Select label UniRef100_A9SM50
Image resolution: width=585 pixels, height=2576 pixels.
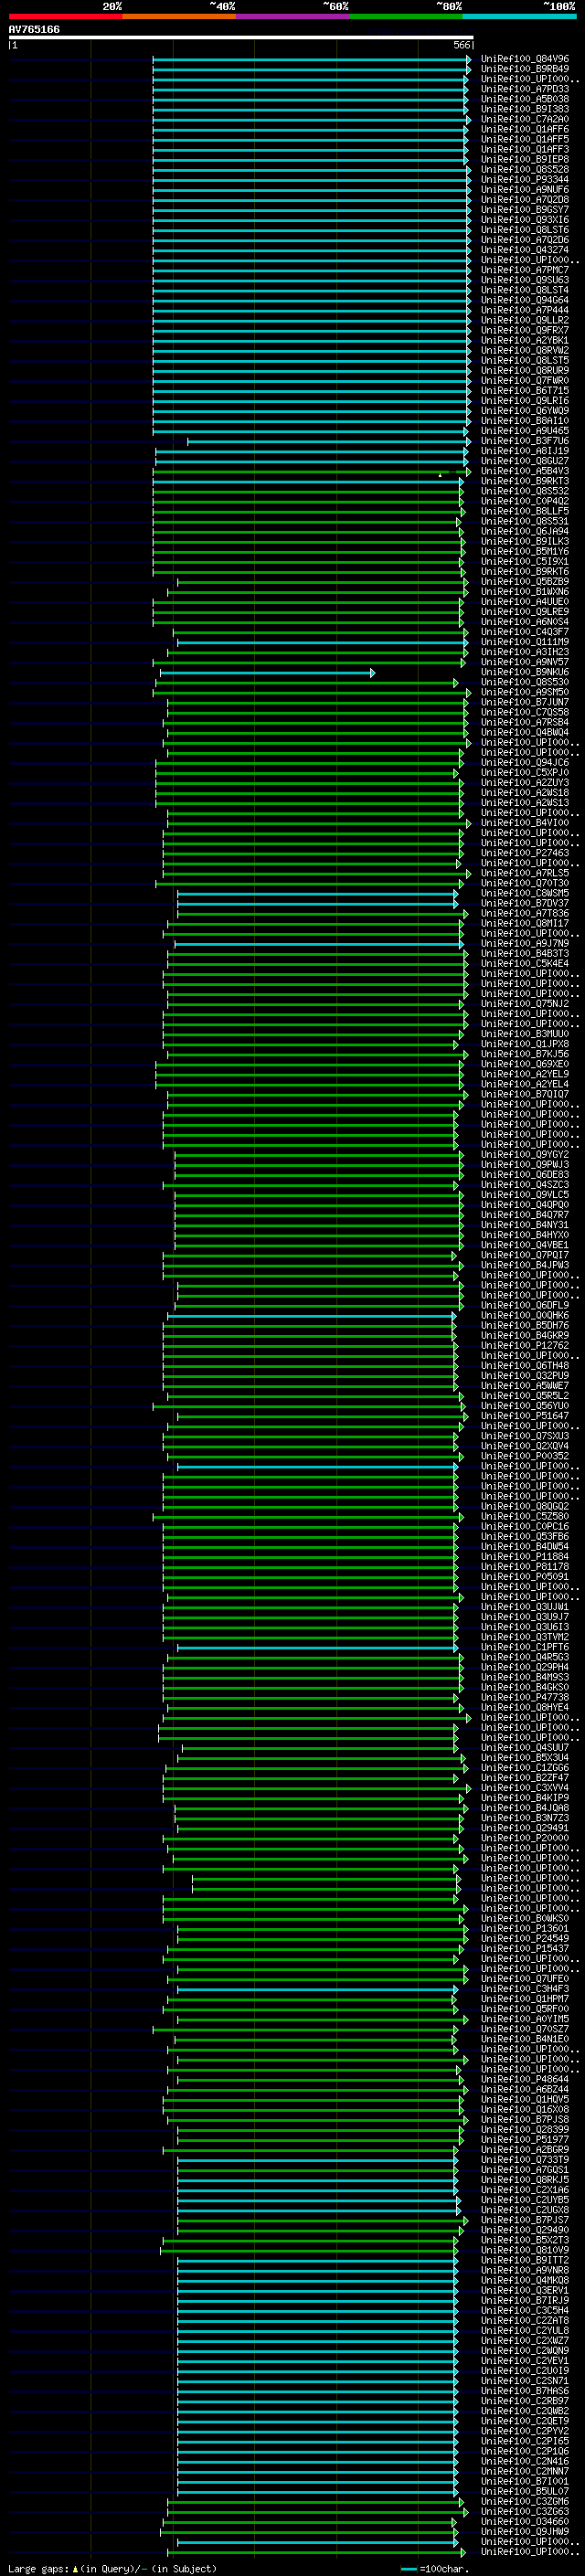(525, 693)
